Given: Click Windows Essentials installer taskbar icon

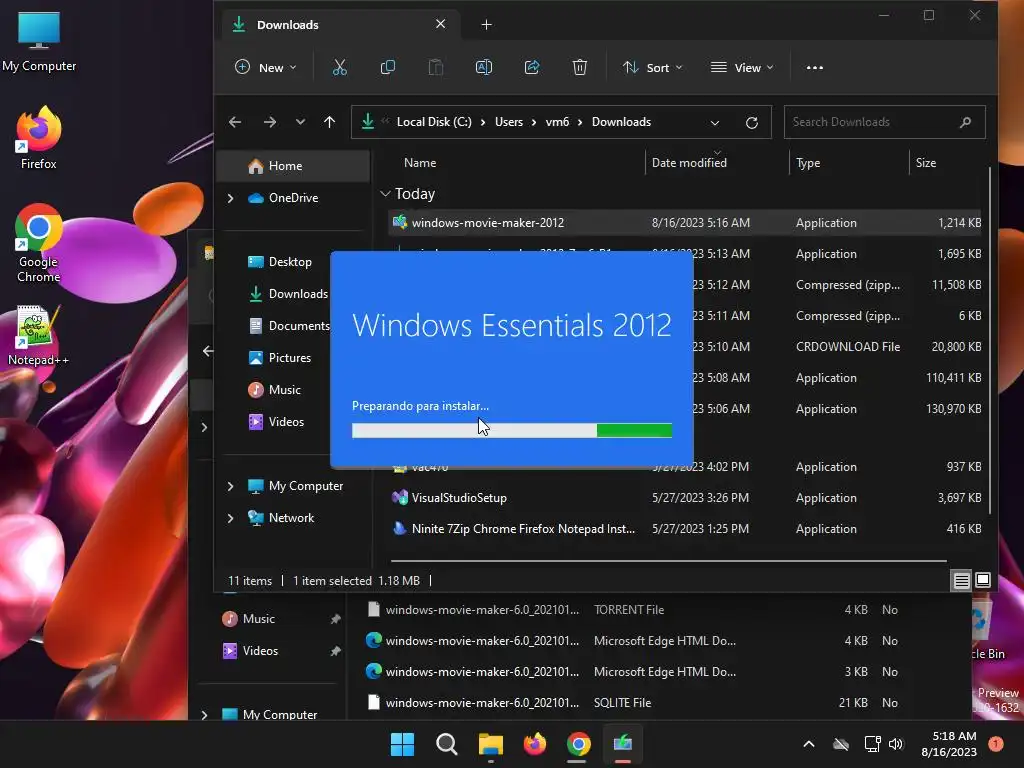Looking at the screenshot, I should coord(623,744).
